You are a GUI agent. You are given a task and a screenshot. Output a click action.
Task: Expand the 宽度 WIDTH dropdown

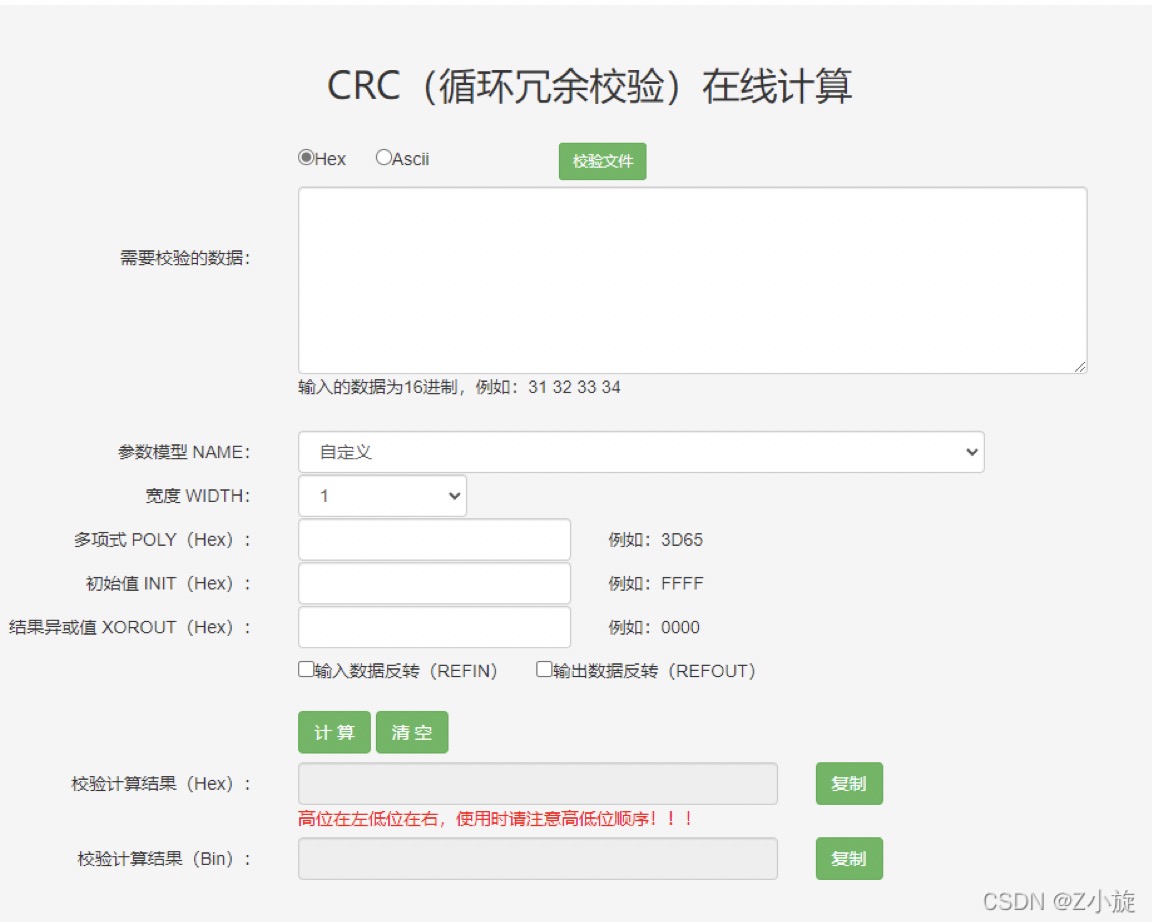click(382, 496)
